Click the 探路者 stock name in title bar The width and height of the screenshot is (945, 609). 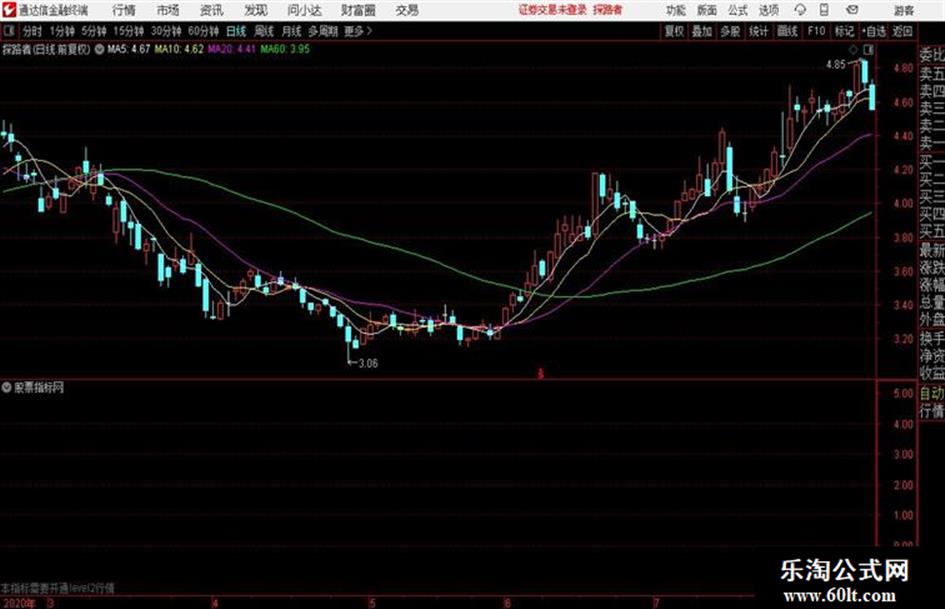[x=607, y=10]
